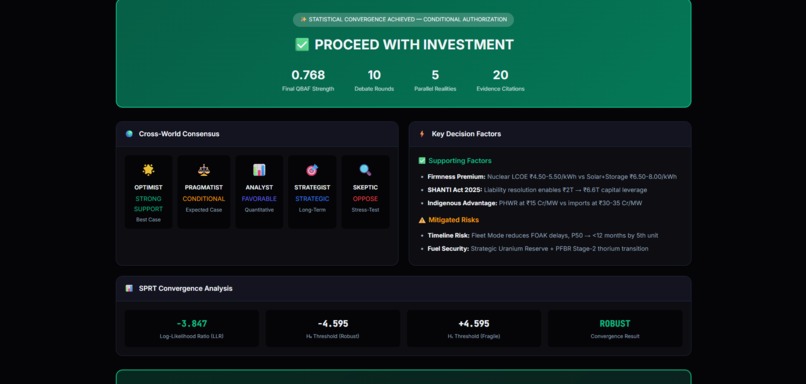Click the Skeptic magnifying glass icon

click(365, 170)
